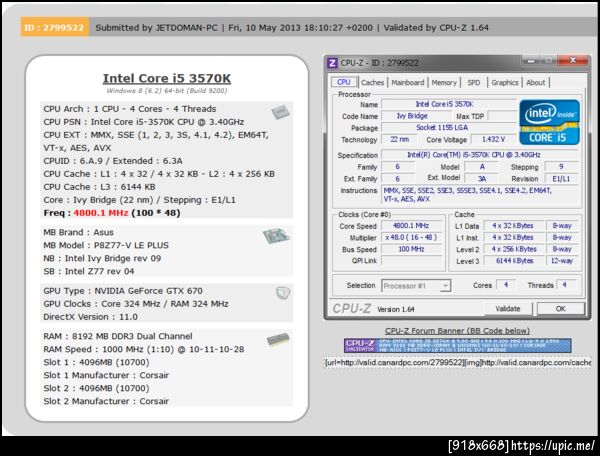
Task: Click the GPU Type NVIDIA GeForce GTX 670 line
Action: (x=123, y=291)
